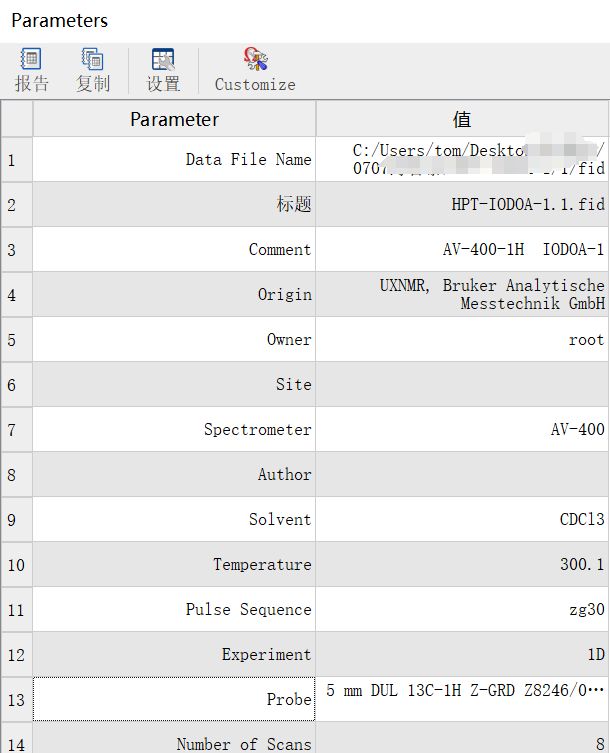Click row header number 14

click(x=16, y=742)
